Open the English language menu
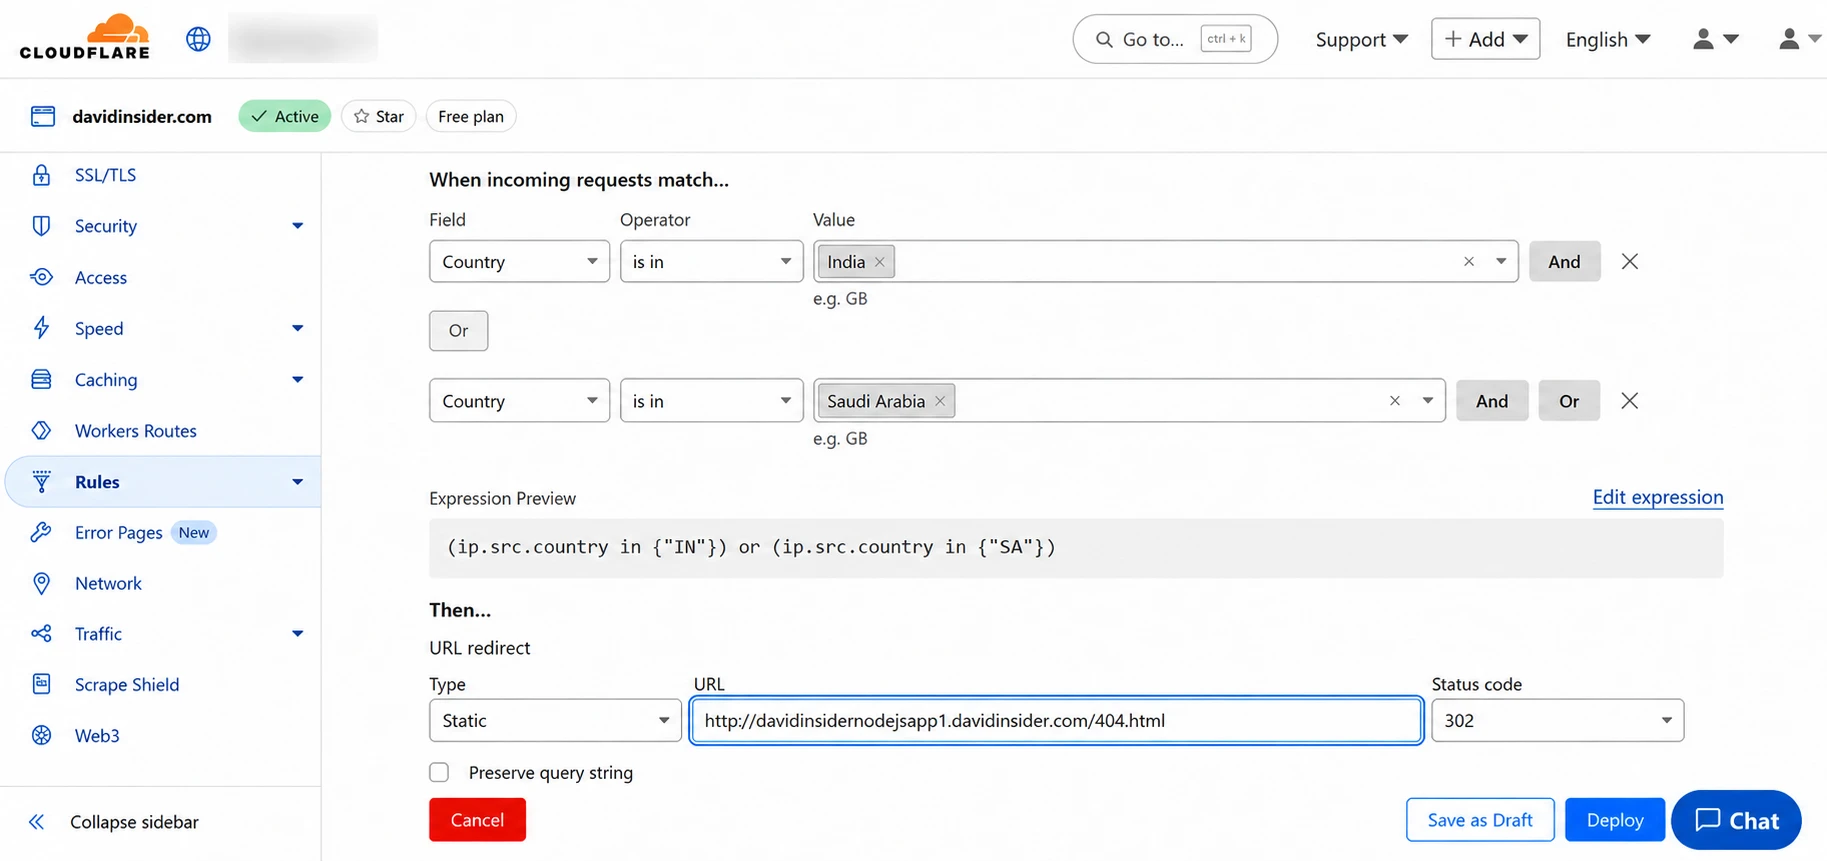Image resolution: width=1827 pixels, height=861 pixels. click(1607, 39)
